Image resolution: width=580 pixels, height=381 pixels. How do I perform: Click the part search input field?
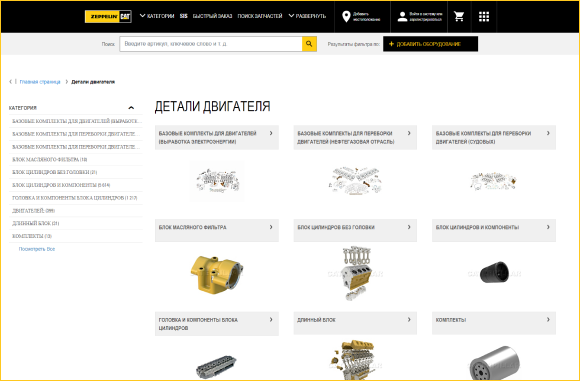tap(211, 44)
